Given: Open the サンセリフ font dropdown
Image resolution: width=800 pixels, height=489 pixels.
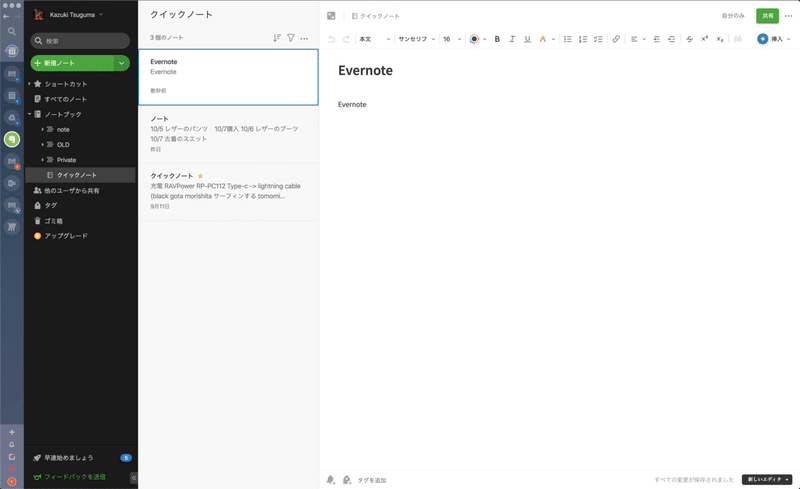Looking at the screenshot, I should pos(416,39).
